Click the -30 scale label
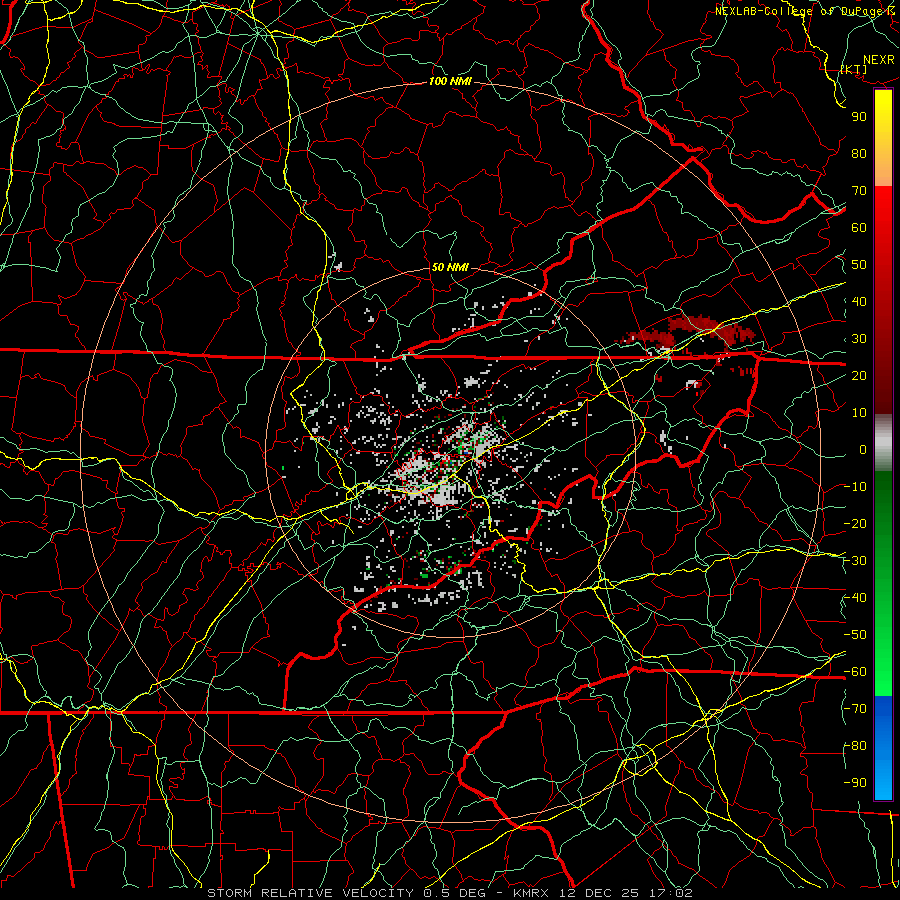Viewport: 900px width, 900px height. 855,561
